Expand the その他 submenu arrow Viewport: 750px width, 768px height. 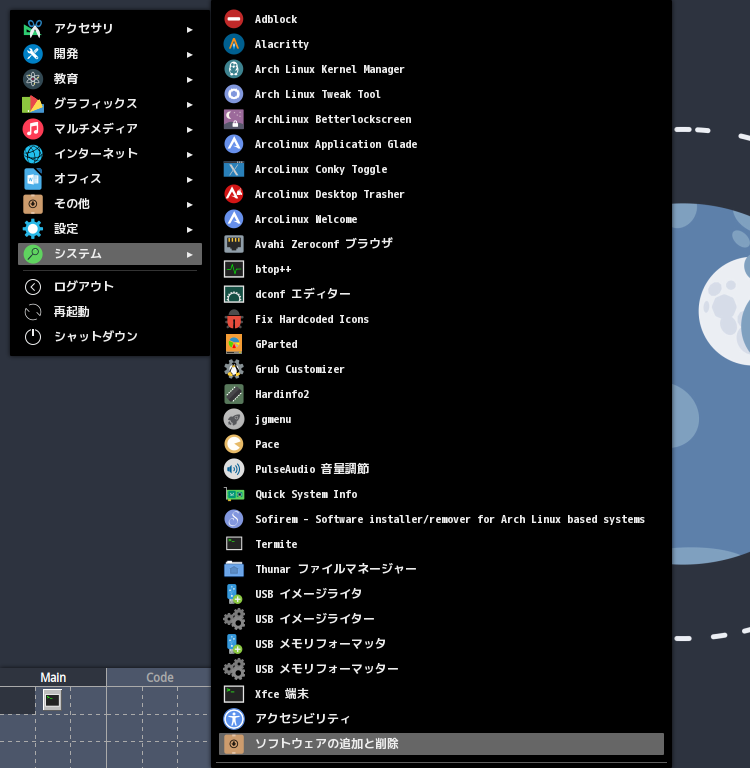[x=190, y=204]
